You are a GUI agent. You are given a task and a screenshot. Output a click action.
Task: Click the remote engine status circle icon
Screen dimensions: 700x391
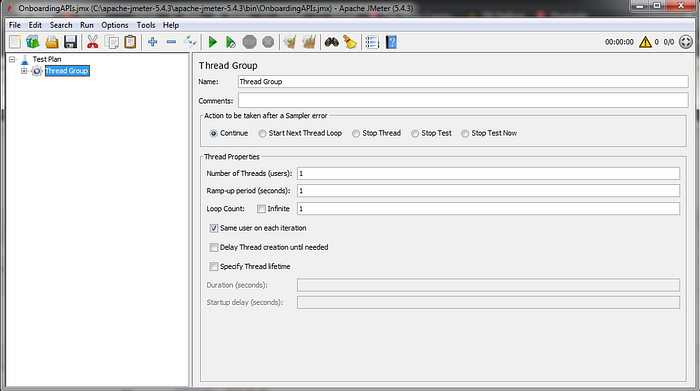click(686, 42)
